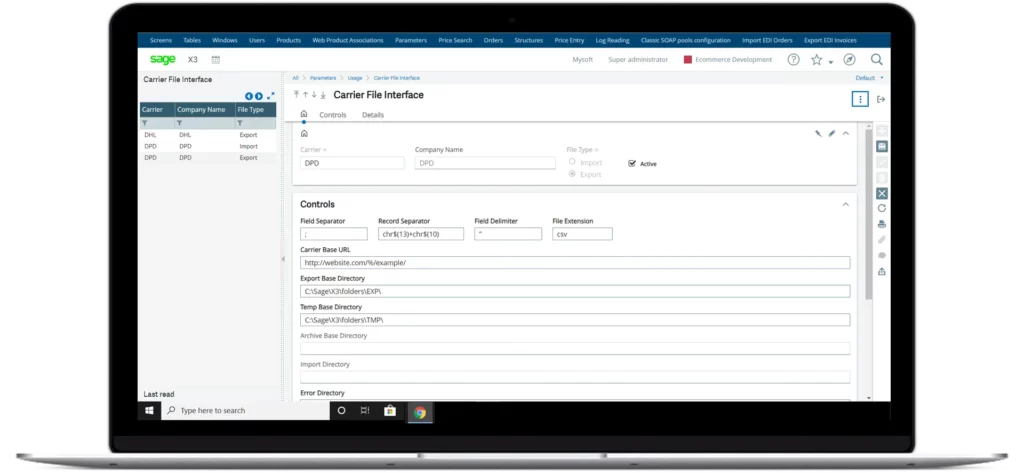The width and height of the screenshot is (1024, 473).
Task: Click the exit page icon
Action: (881, 99)
